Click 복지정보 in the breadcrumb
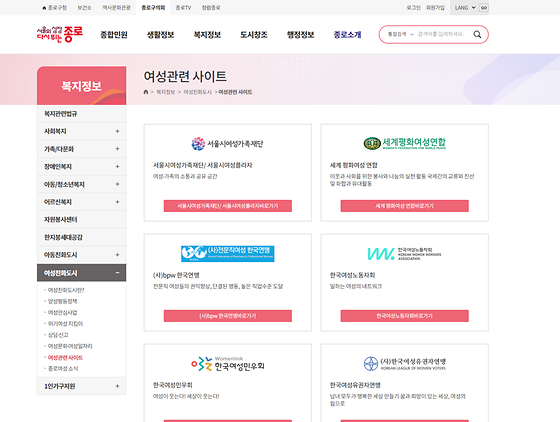Image resolution: width=560 pixels, height=422 pixels. 166,92
